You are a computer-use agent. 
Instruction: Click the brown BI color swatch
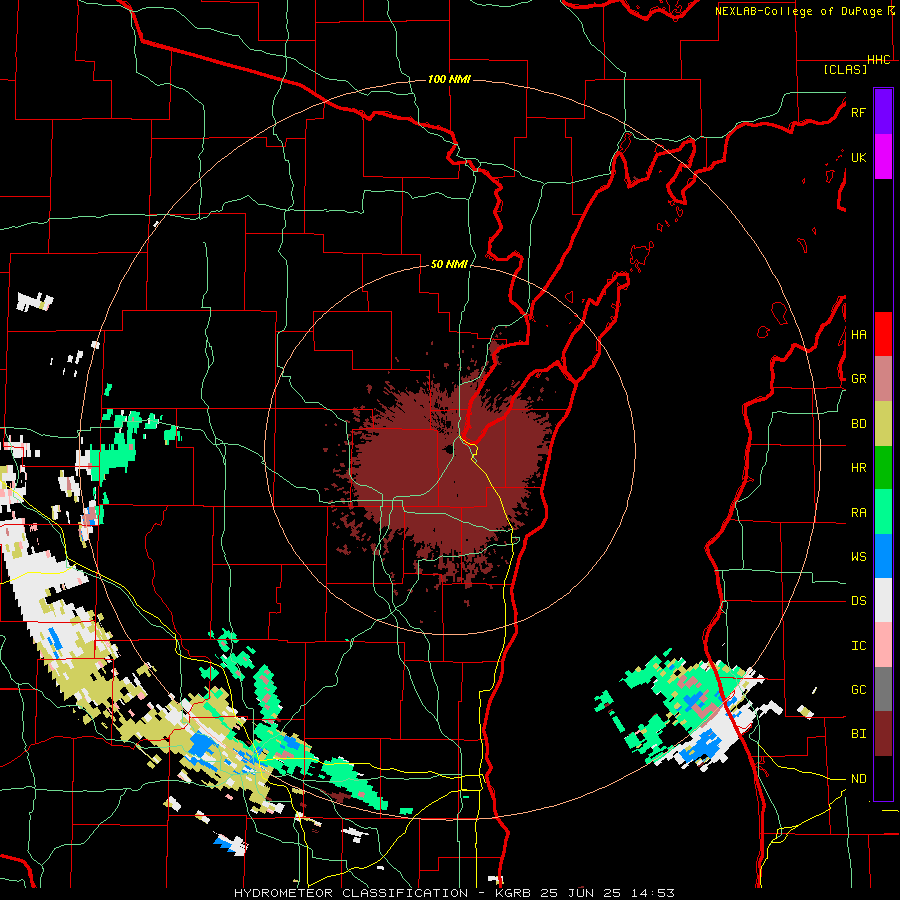click(883, 734)
